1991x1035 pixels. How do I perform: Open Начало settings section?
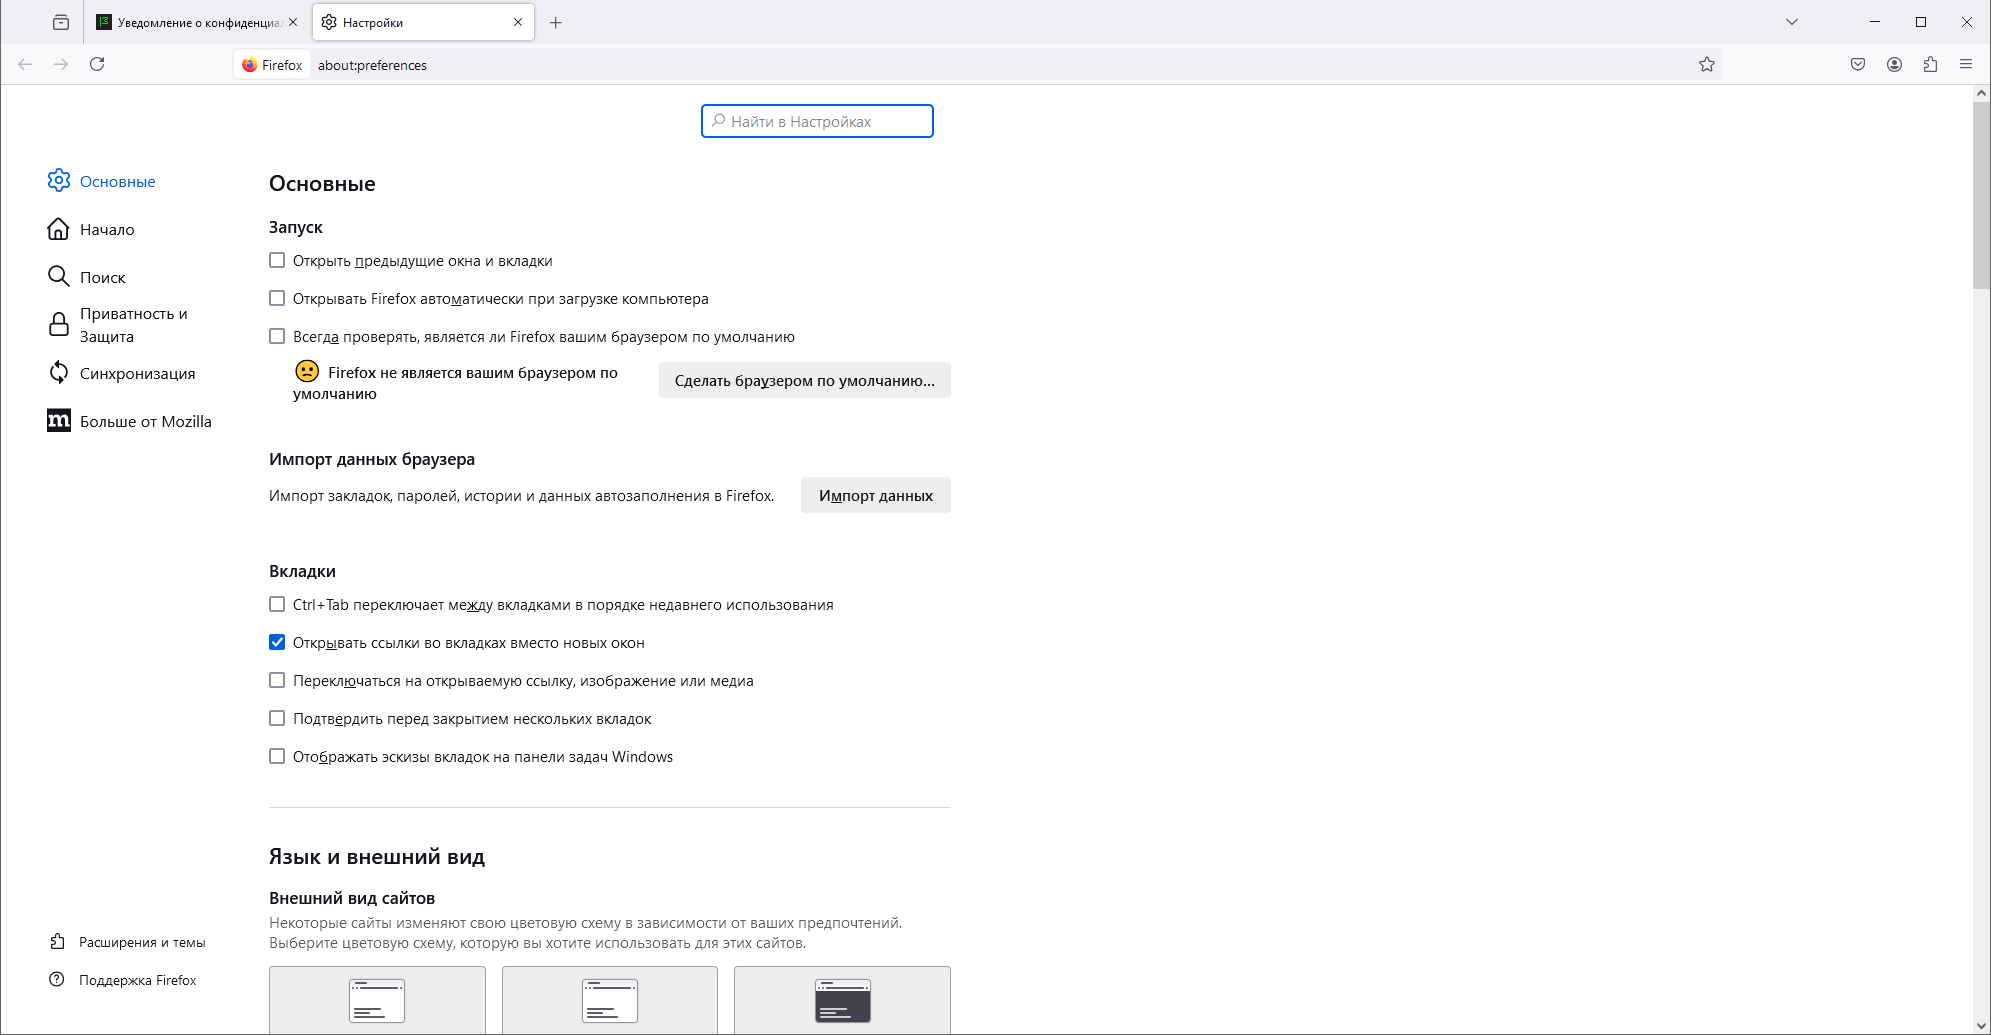coord(91,229)
